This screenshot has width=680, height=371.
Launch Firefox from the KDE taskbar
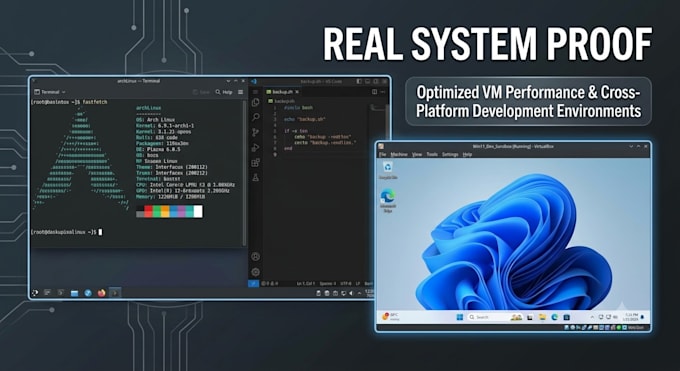101,293
